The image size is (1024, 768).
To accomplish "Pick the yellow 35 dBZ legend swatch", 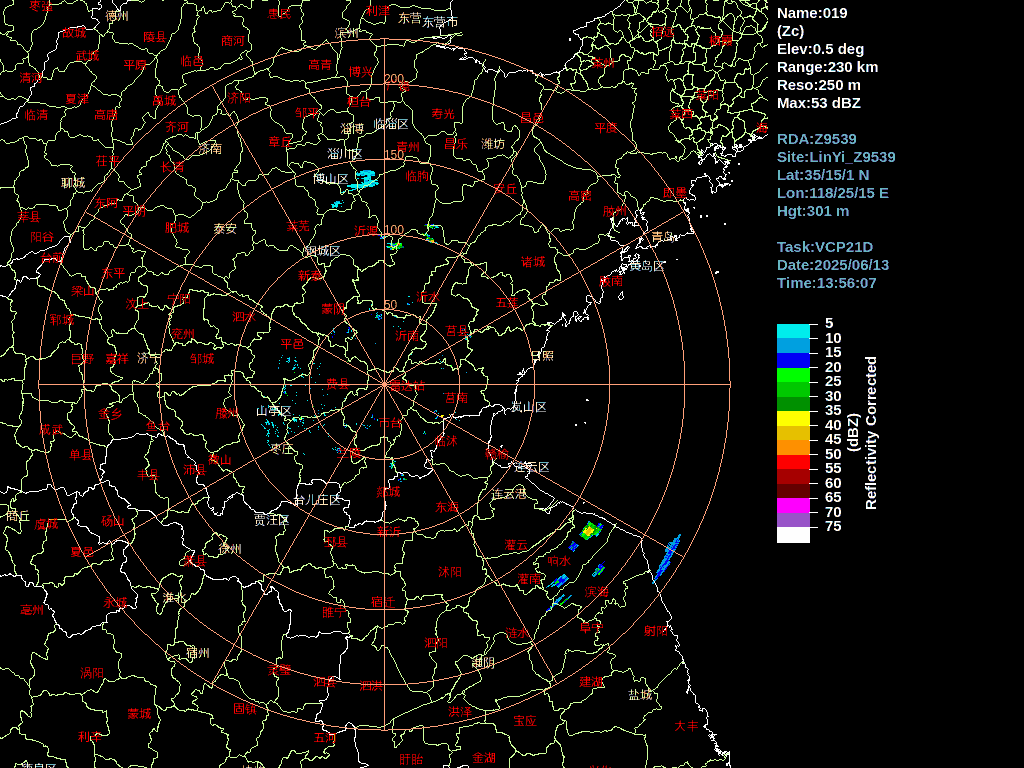I will point(793,419).
